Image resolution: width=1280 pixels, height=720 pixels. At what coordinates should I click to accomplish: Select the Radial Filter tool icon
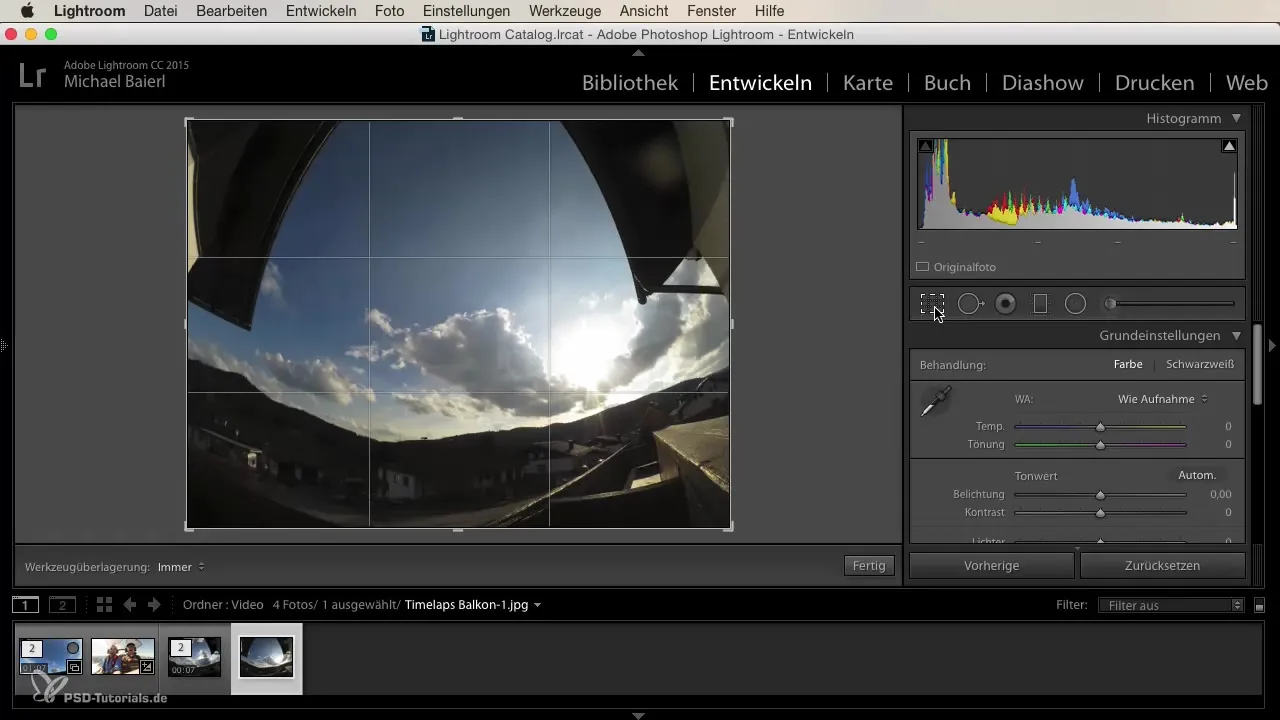point(1075,304)
